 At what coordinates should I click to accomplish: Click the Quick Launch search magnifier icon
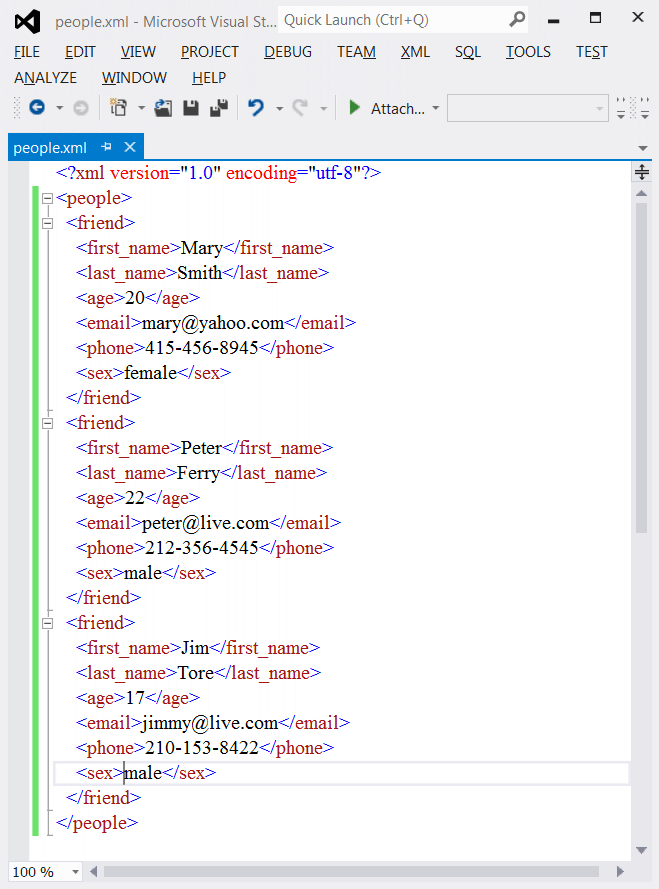[x=517, y=20]
